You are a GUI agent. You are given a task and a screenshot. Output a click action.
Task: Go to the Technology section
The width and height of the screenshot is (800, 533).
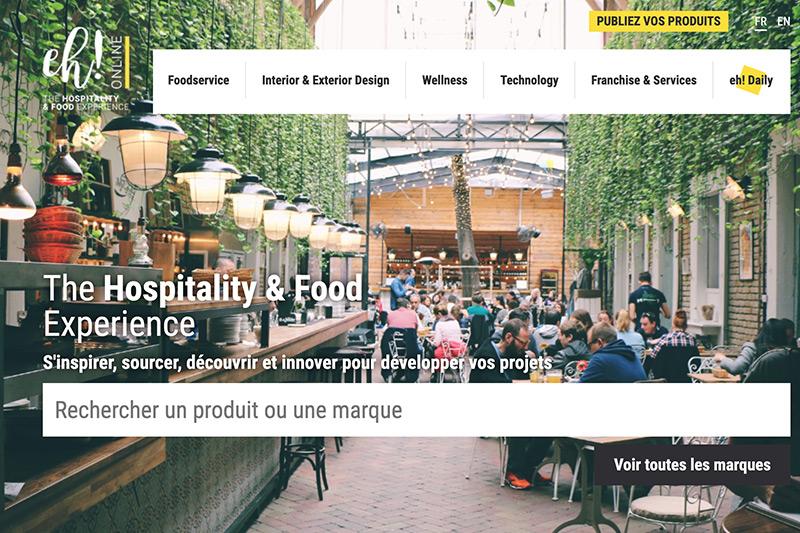pyautogui.click(x=529, y=80)
